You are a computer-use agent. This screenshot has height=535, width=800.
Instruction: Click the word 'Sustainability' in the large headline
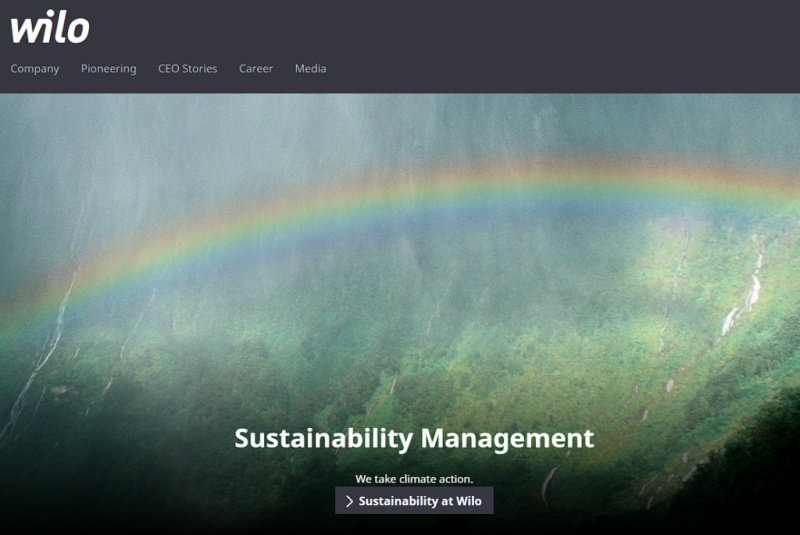point(323,438)
